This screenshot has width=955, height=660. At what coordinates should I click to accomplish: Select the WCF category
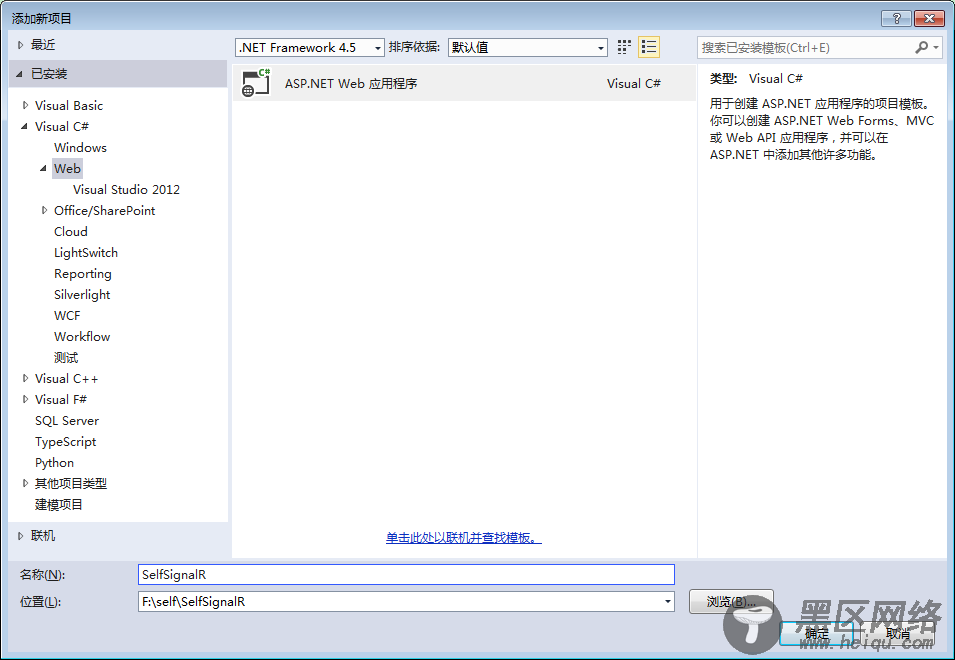pos(67,315)
